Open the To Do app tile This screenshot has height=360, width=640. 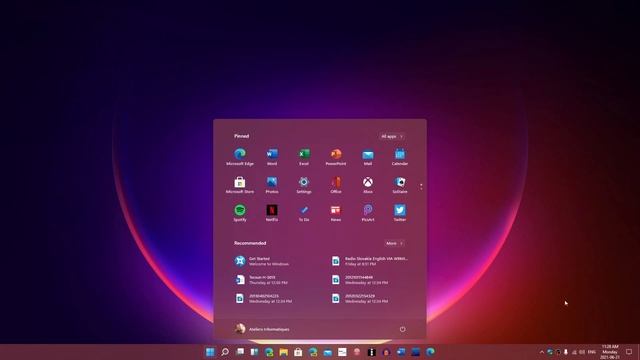coord(304,213)
